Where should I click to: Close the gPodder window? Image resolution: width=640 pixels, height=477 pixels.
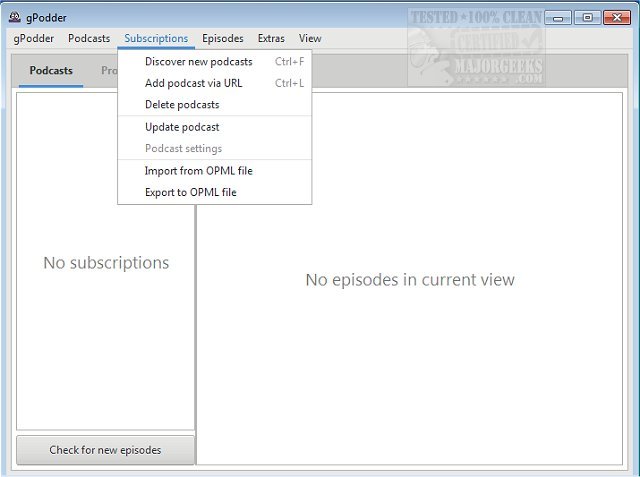617,18
